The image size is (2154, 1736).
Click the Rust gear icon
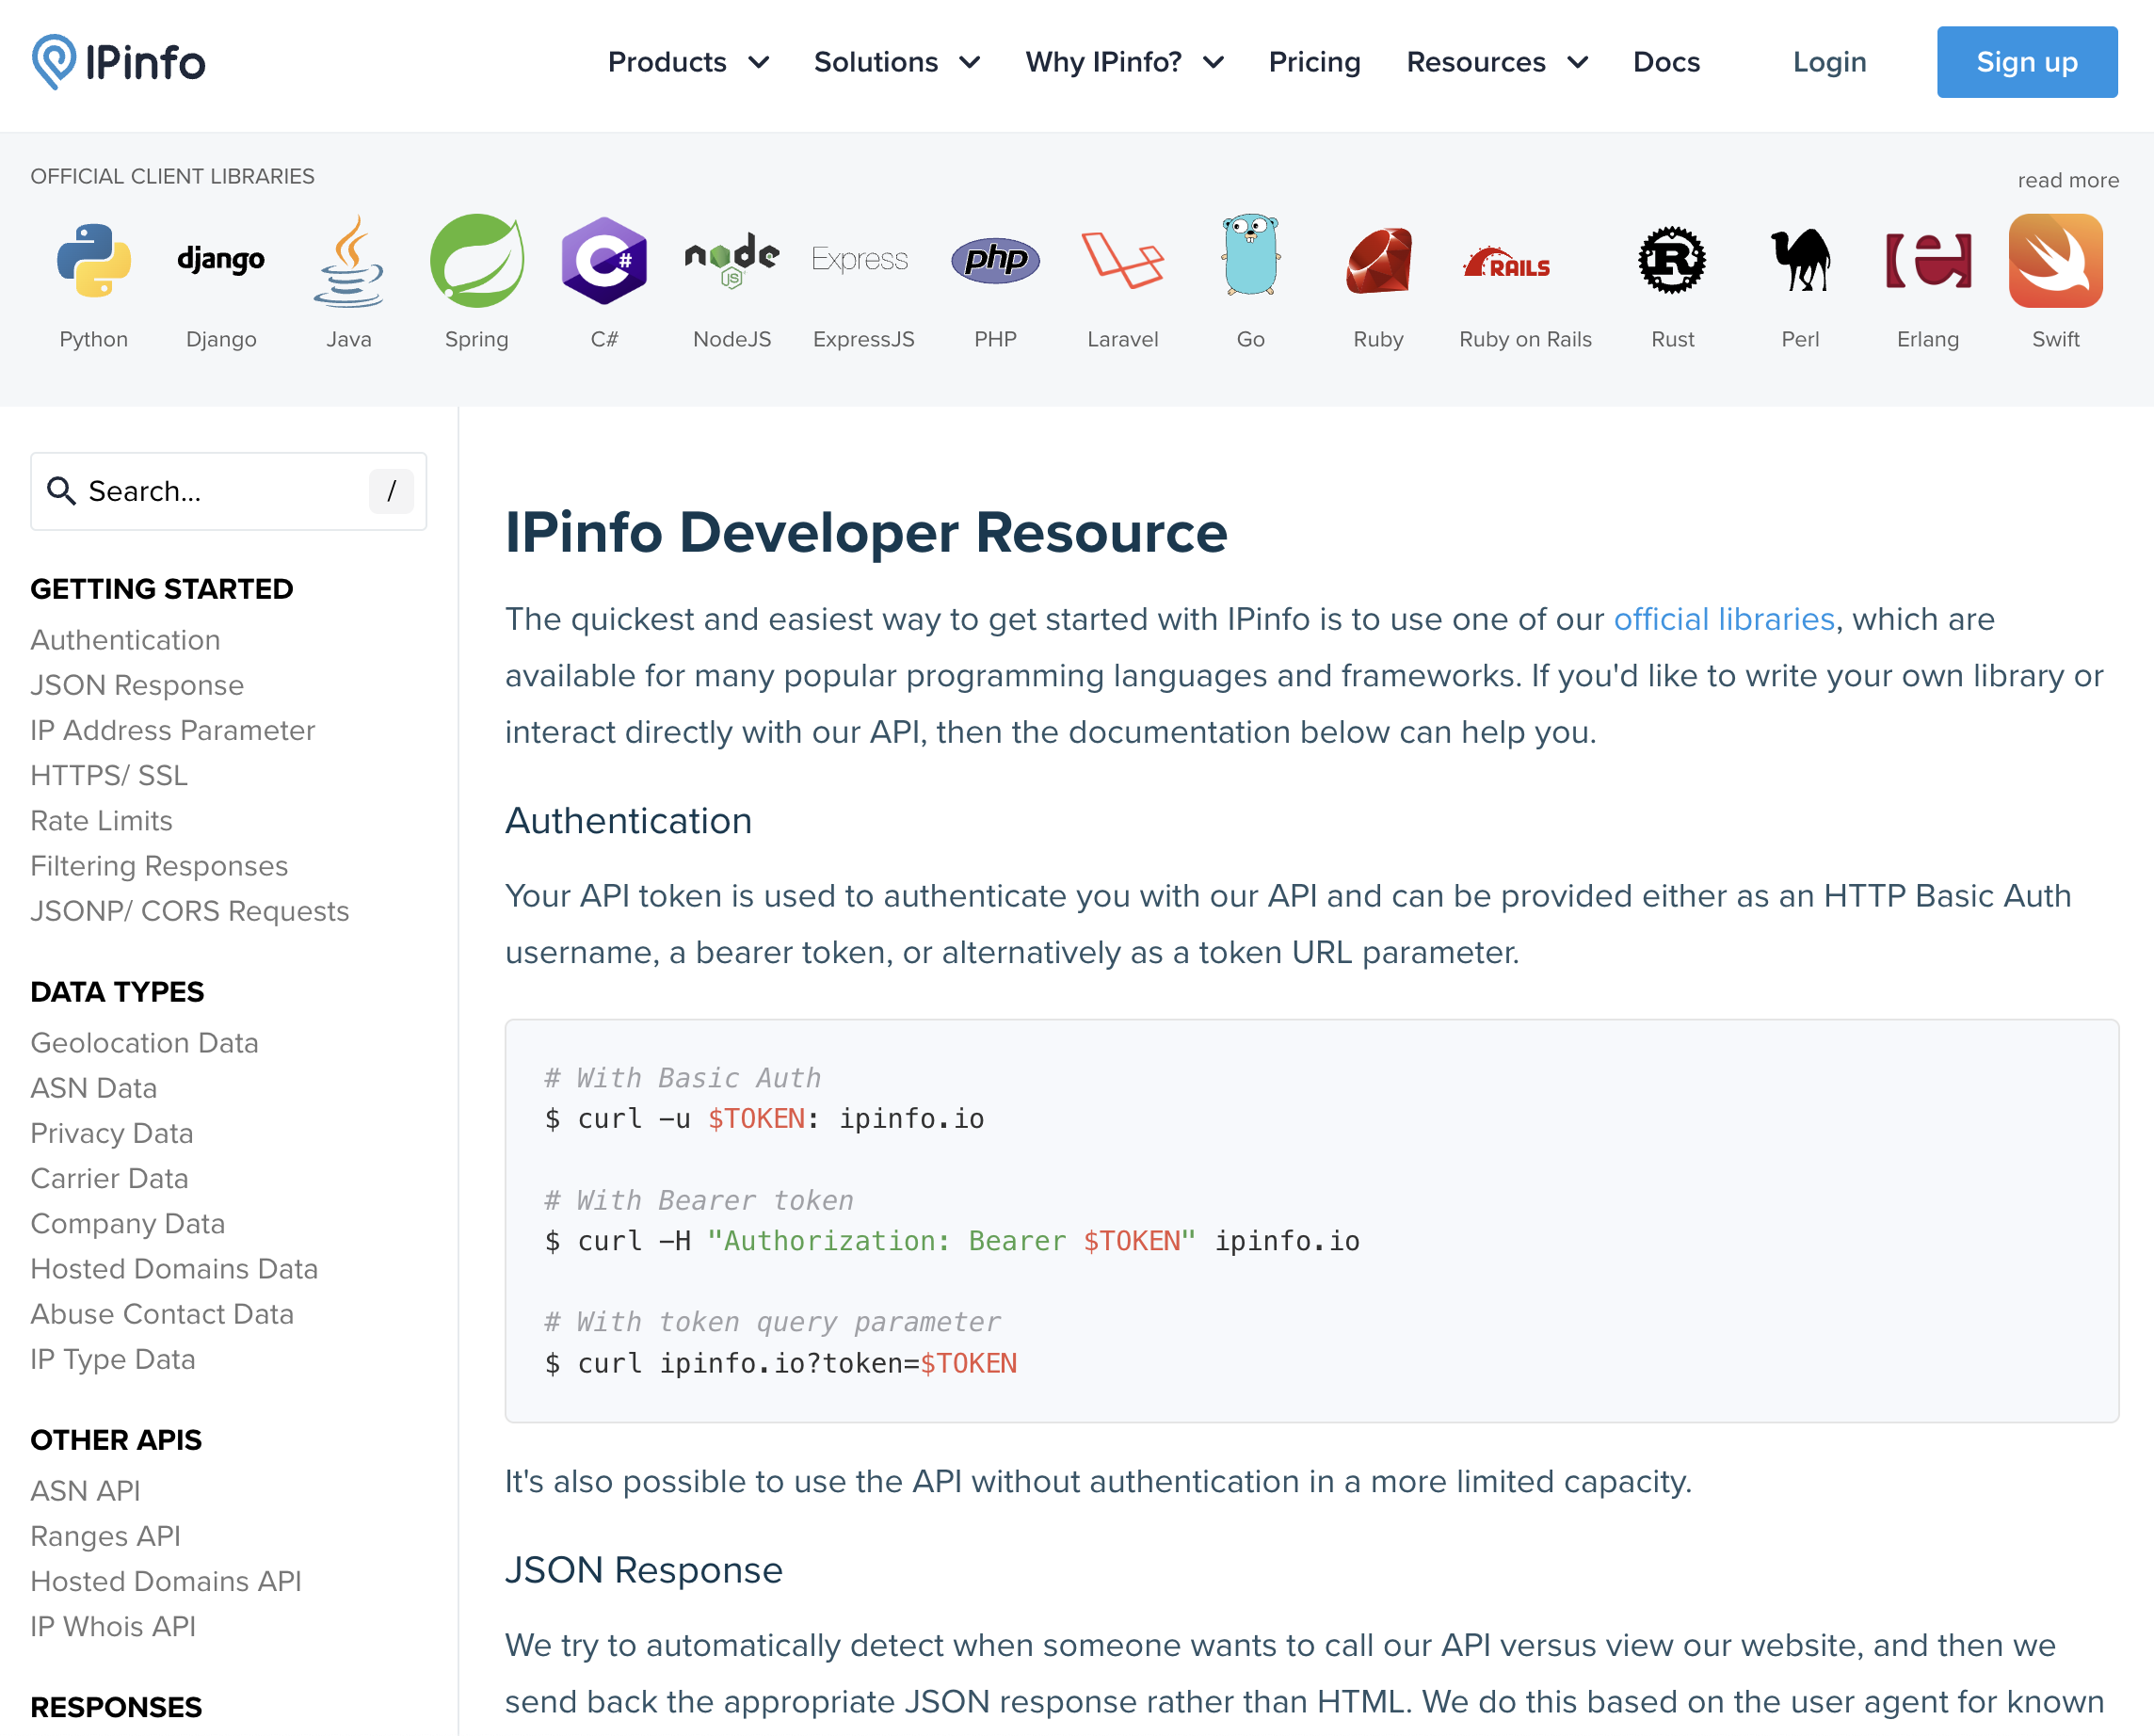coord(1672,261)
